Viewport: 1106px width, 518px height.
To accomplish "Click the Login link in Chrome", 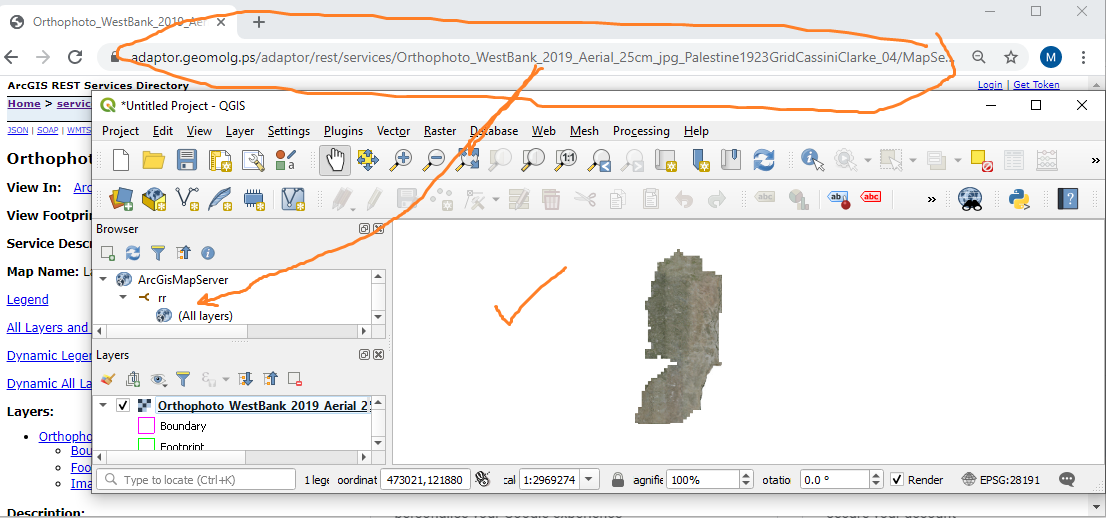I will coord(990,85).
